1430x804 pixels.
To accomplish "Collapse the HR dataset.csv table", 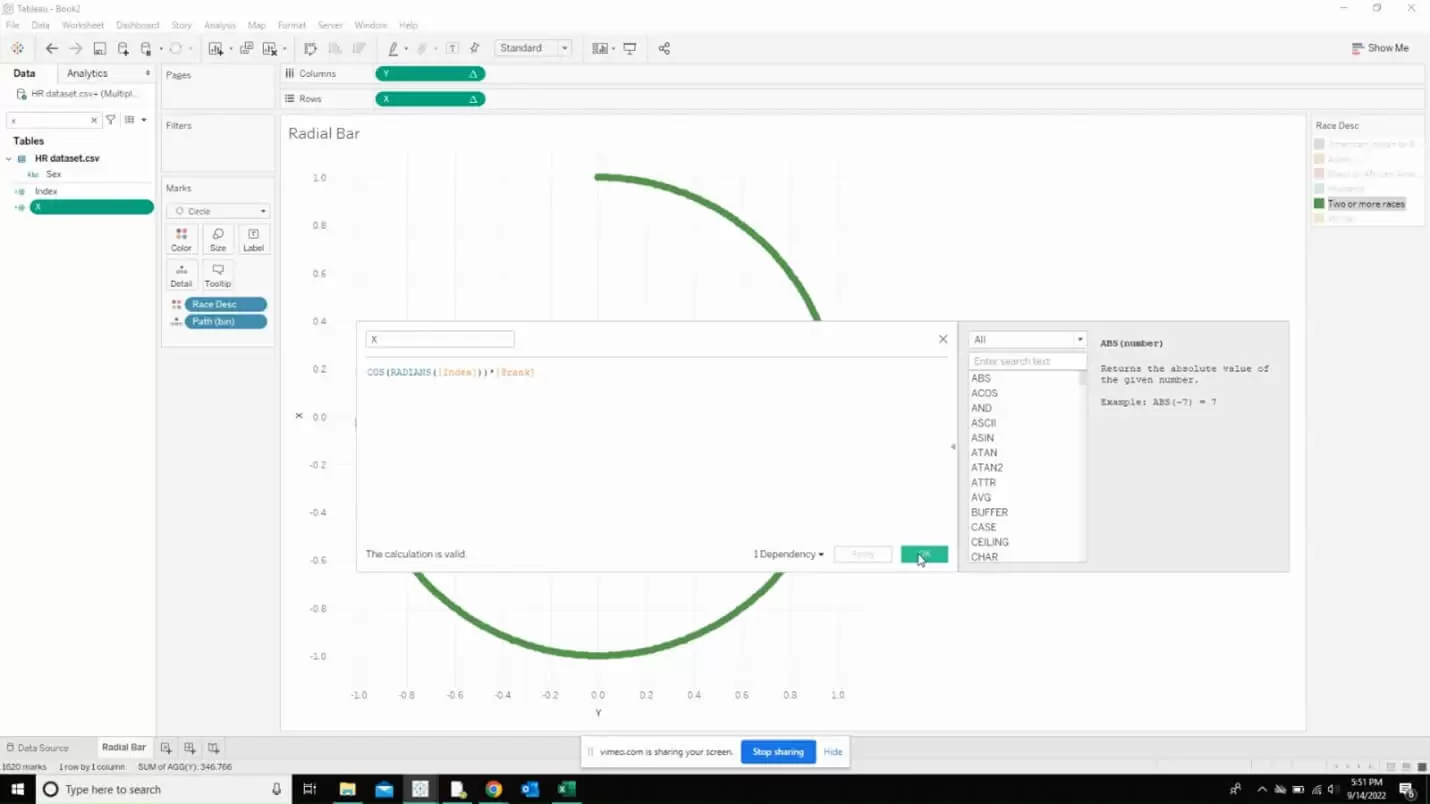I will pos(9,159).
